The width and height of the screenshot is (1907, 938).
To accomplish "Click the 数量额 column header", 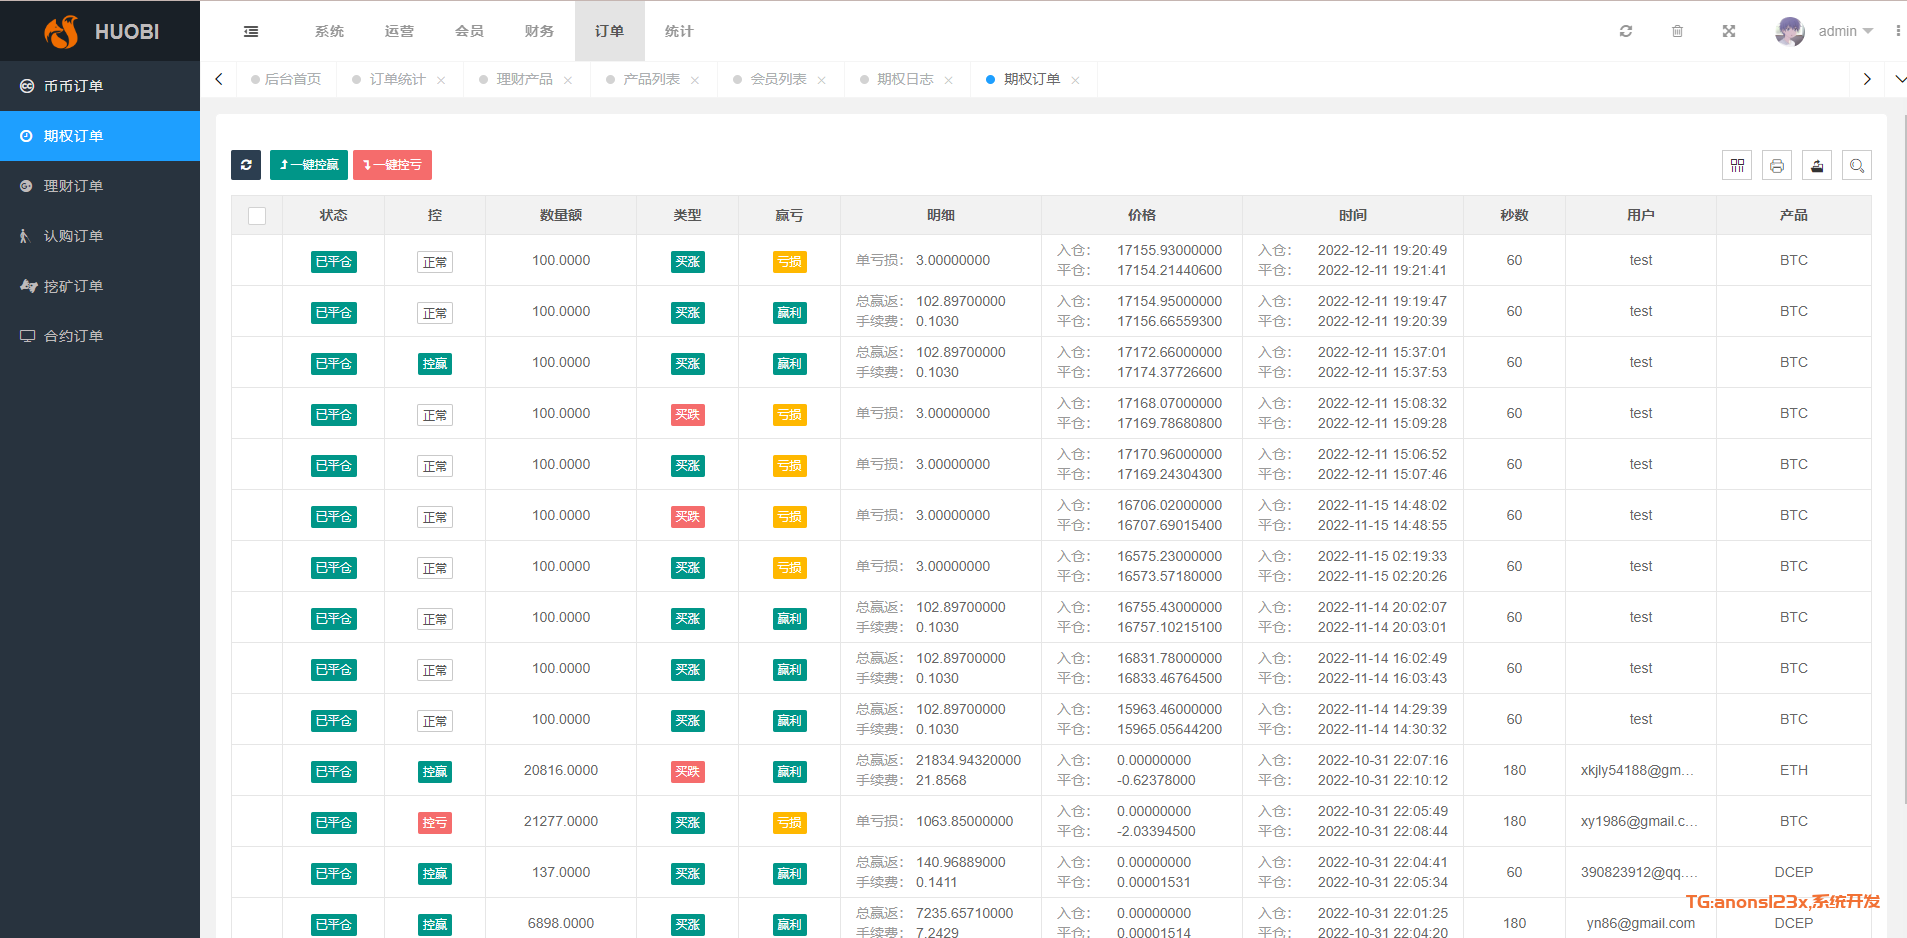I will pyautogui.click(x=561, y=215).
